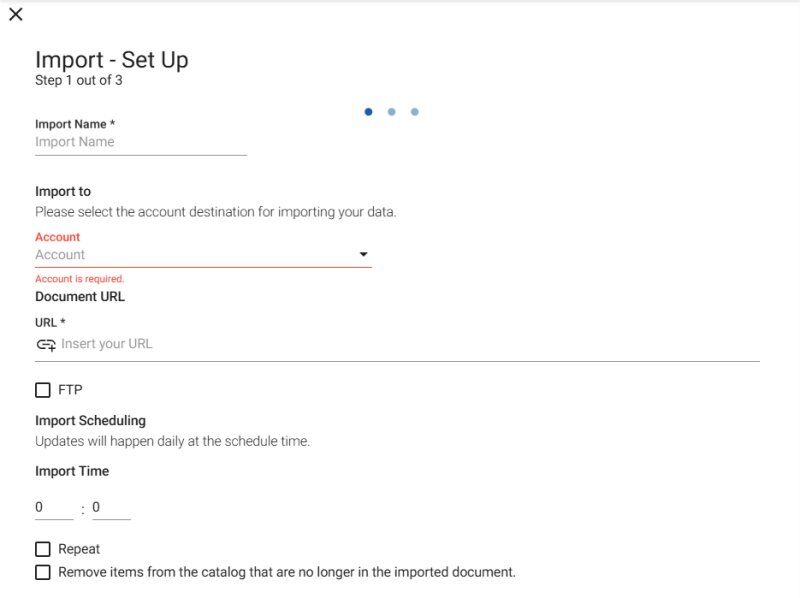Toggle the Repeat checkbox

coord(43,549)
